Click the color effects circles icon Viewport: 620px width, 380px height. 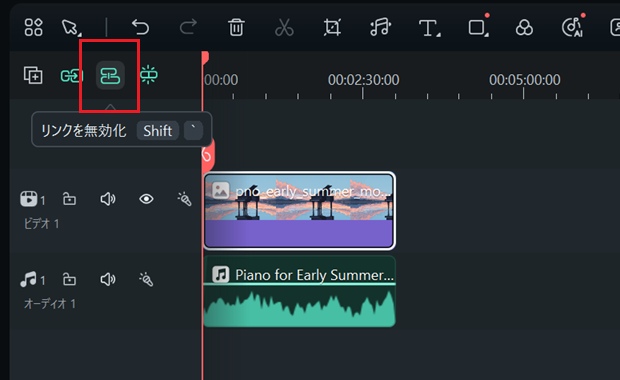524,28
